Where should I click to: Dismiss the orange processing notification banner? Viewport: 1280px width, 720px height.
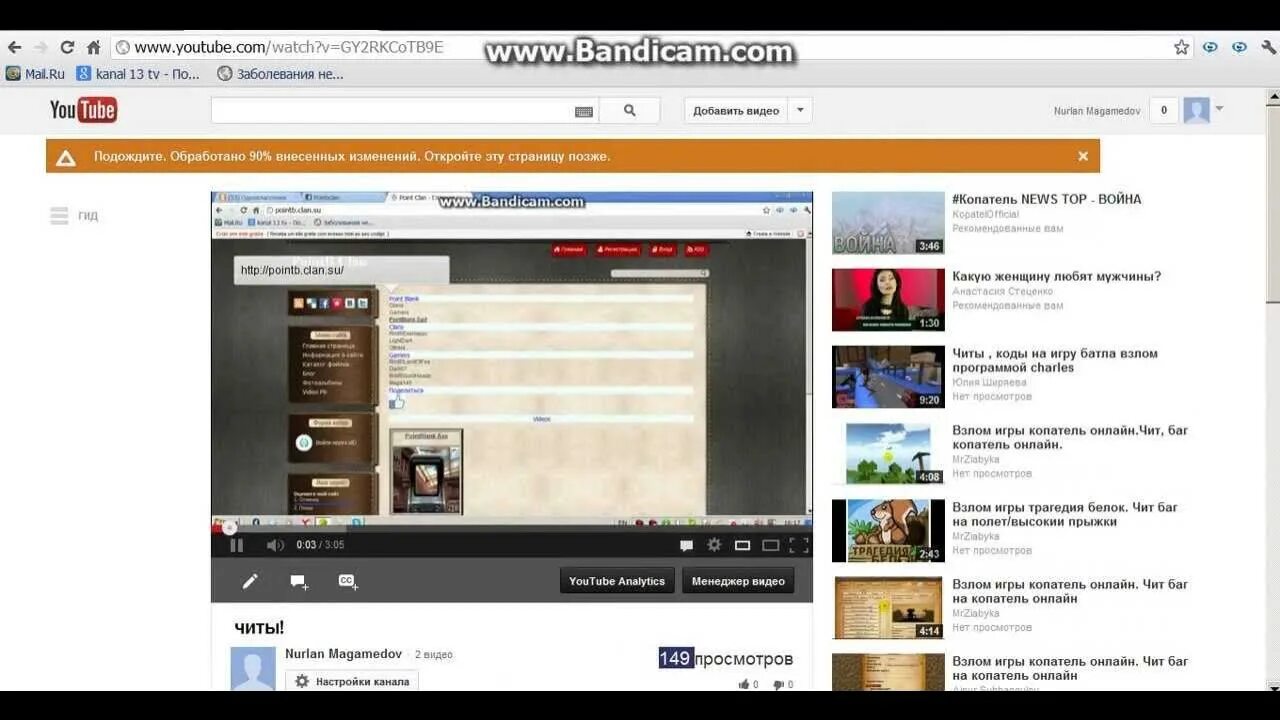[1083, 156]
